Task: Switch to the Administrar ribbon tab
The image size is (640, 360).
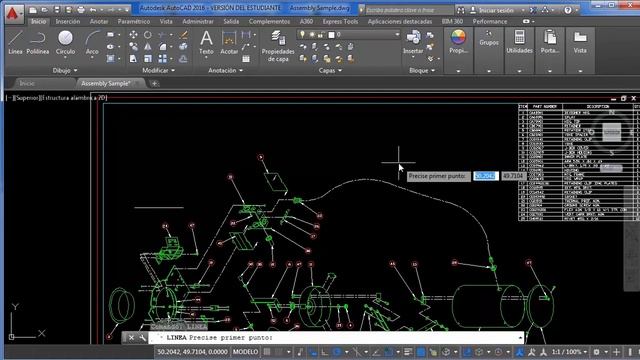Action: [198, 21]
